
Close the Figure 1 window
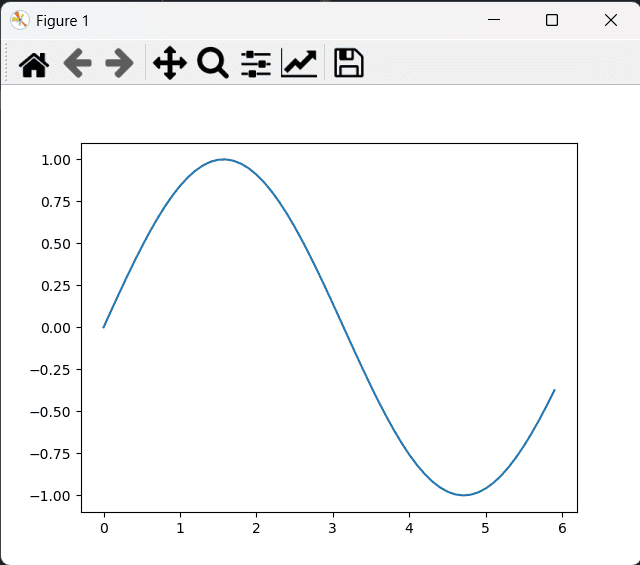(x=611, y=20)
